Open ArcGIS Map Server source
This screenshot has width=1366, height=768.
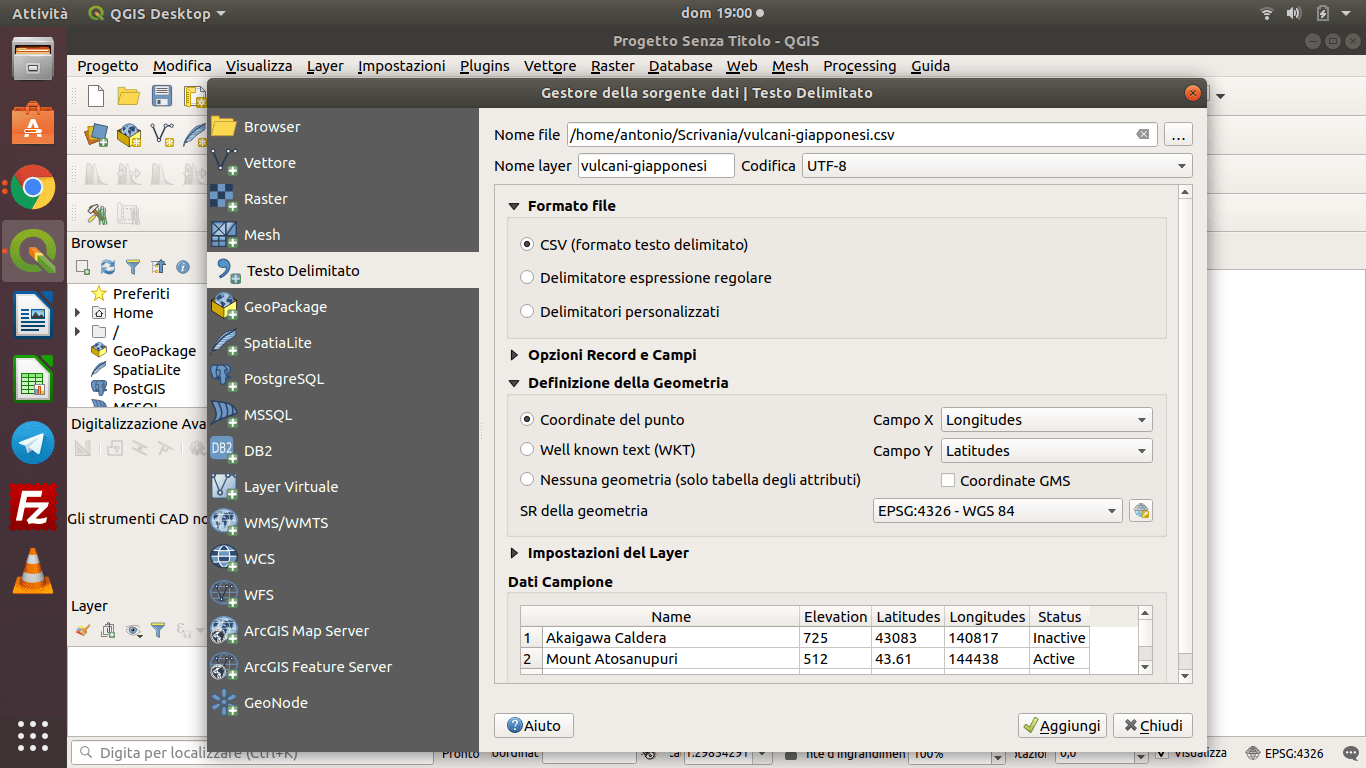pos(343,631)
